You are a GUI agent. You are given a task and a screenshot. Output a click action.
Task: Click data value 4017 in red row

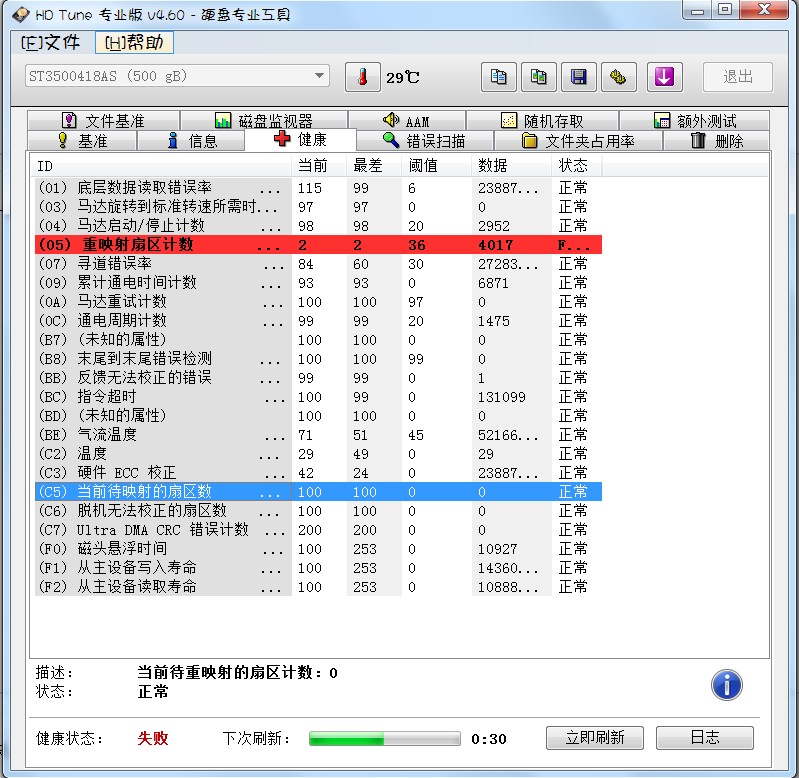[x=495, y=245]
